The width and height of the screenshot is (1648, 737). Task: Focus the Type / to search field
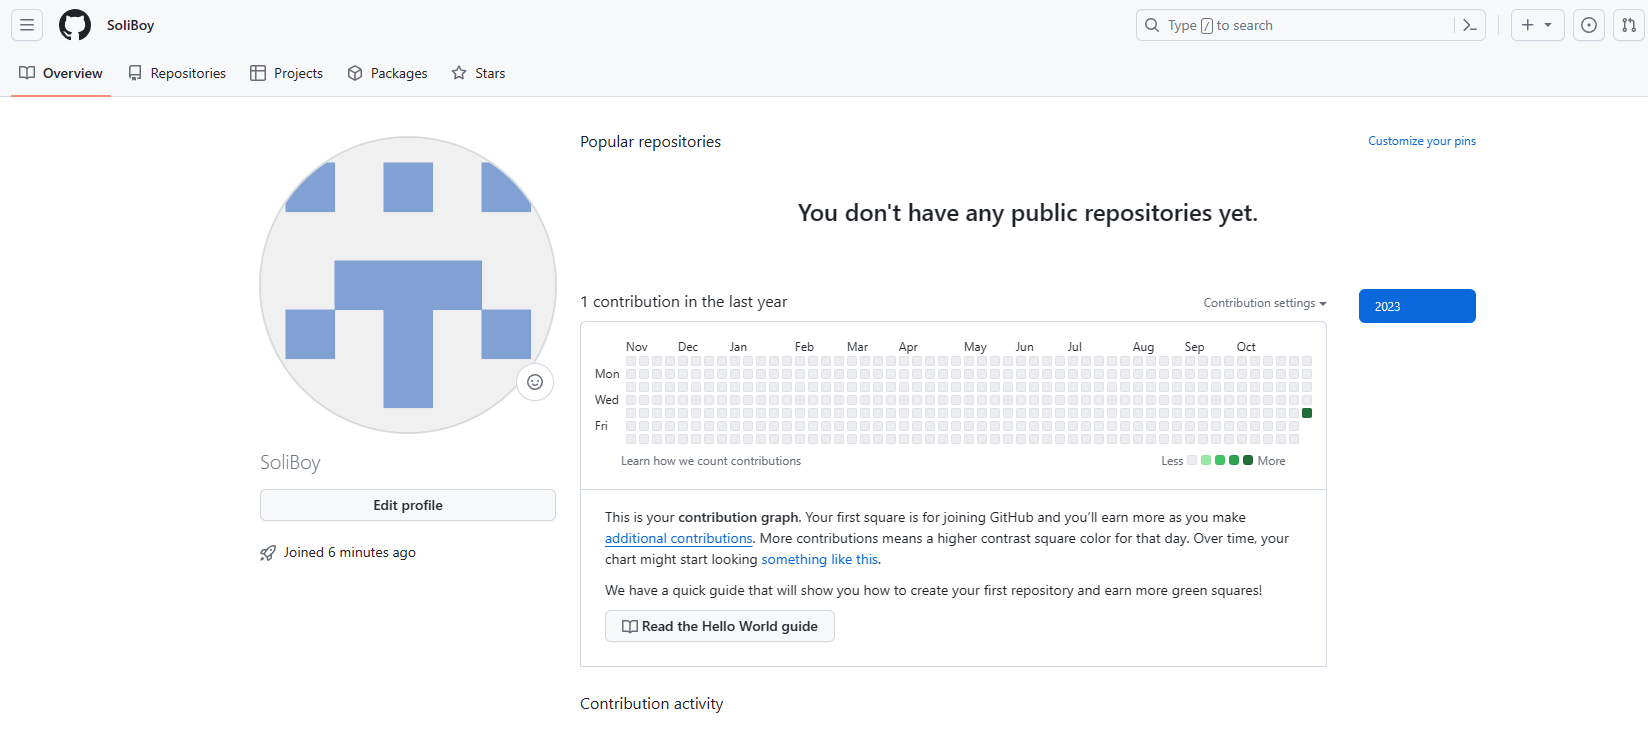1310,25
